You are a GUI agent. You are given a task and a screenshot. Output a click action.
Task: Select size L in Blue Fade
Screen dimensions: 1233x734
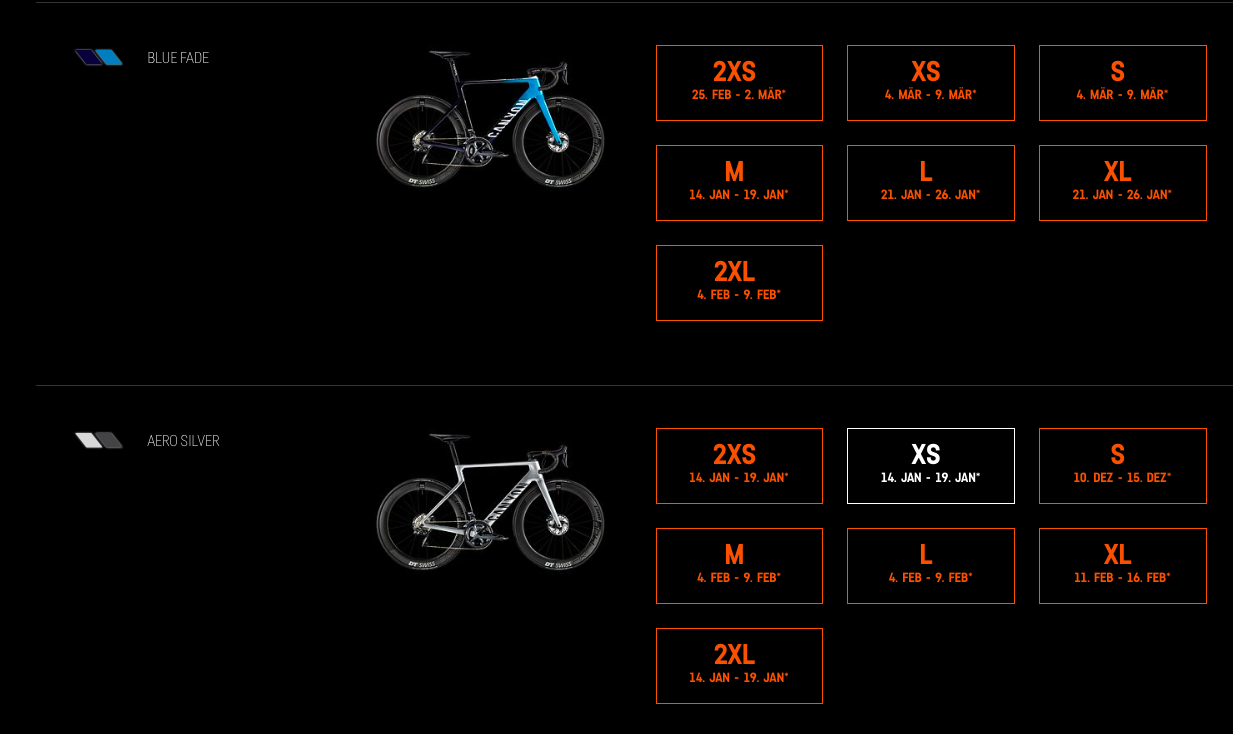click(930, 183)
